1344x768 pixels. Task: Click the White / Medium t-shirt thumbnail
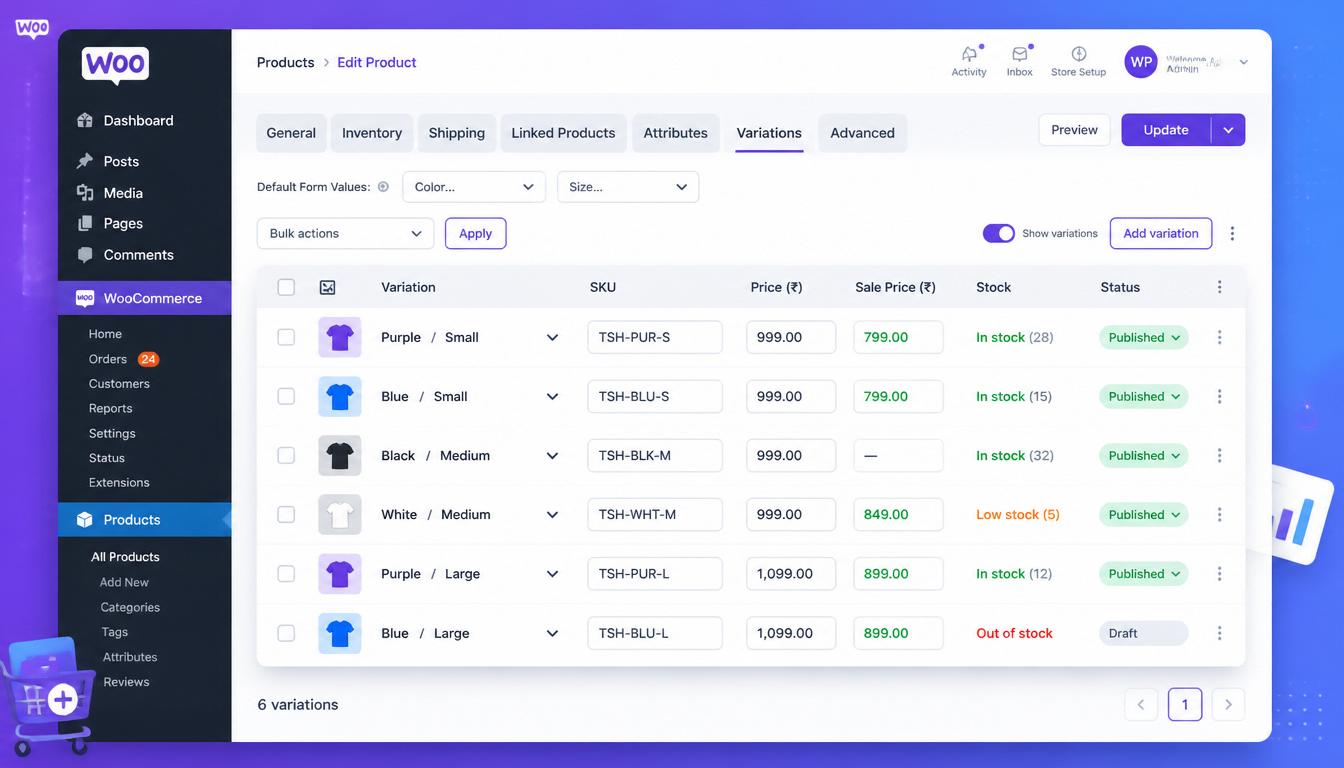pos(340,514)
